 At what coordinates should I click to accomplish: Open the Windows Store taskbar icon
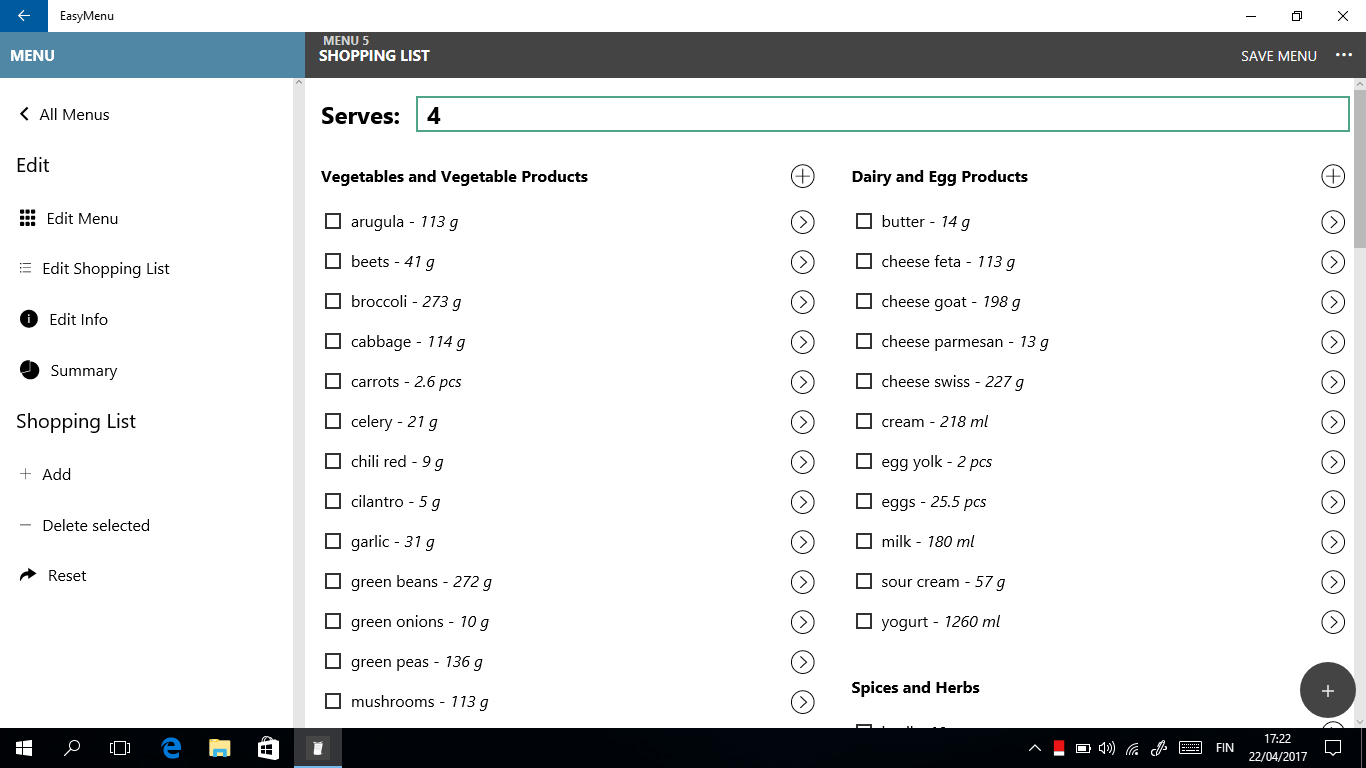268,747
